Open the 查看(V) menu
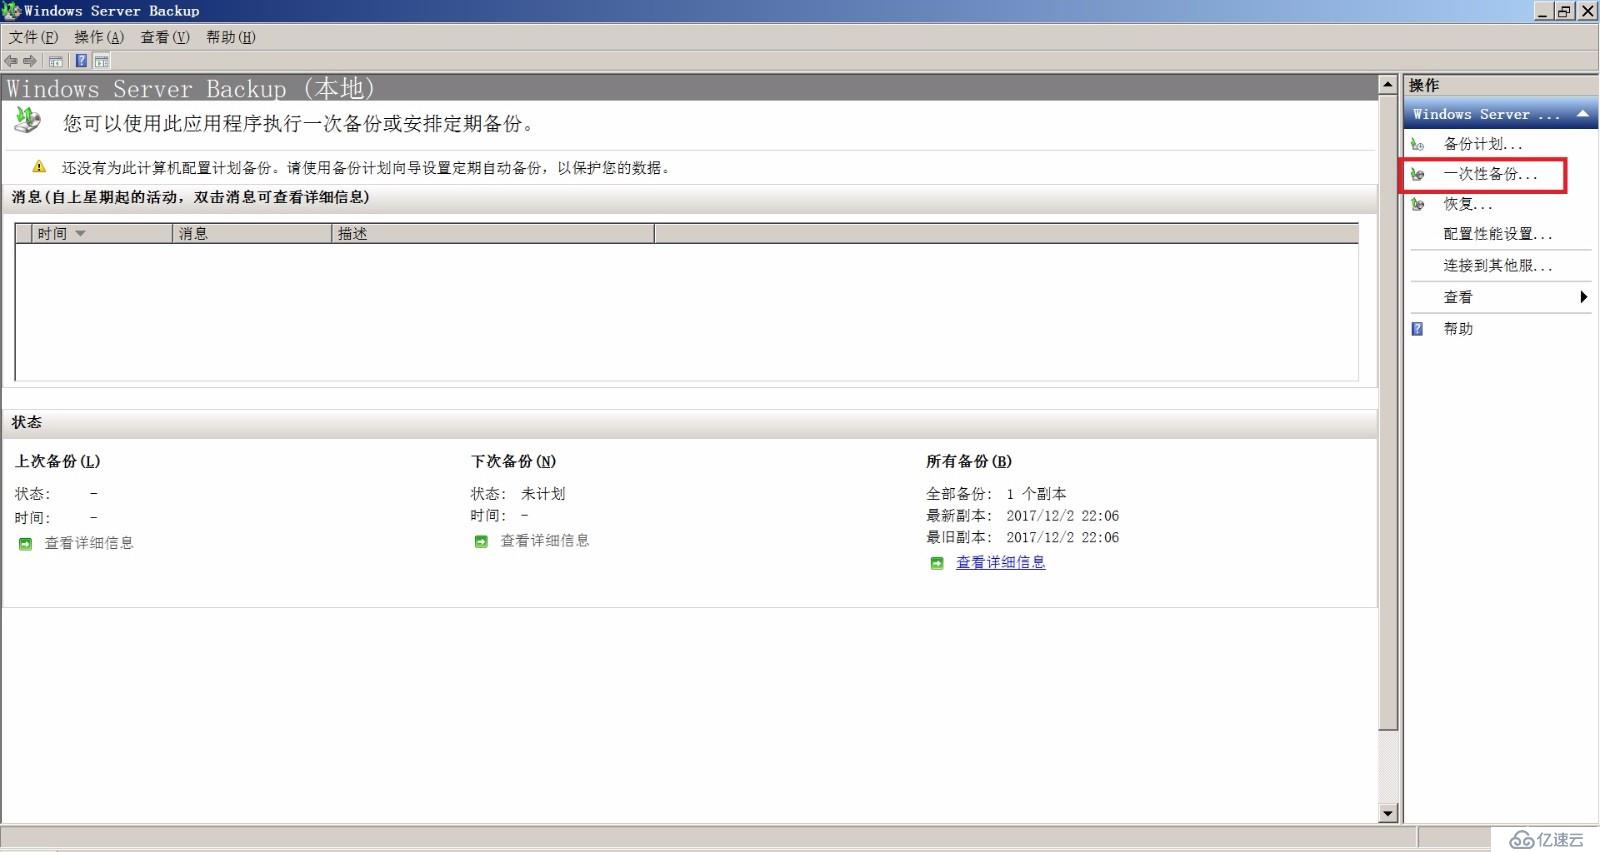1600x852 pixels. point(165,37)
